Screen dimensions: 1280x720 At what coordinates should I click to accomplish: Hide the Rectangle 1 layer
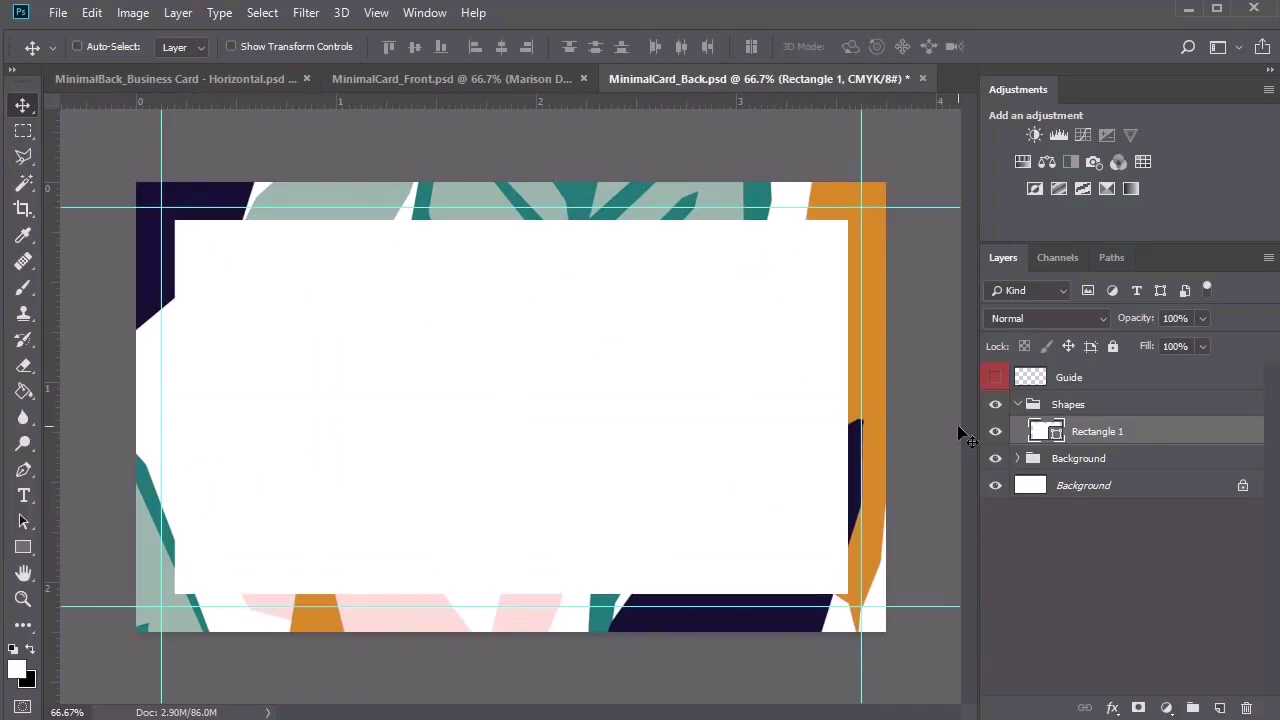(995, 432)
